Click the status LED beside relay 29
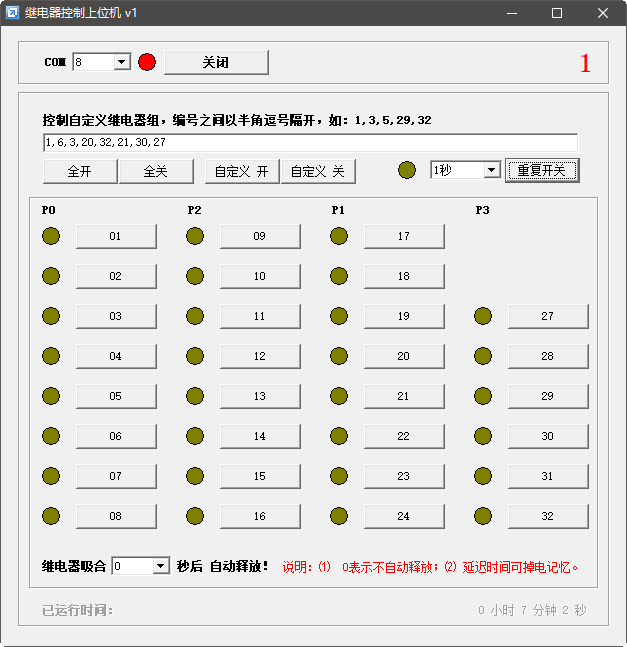Viewport: 627px width, 647px height. coord(483,396)
